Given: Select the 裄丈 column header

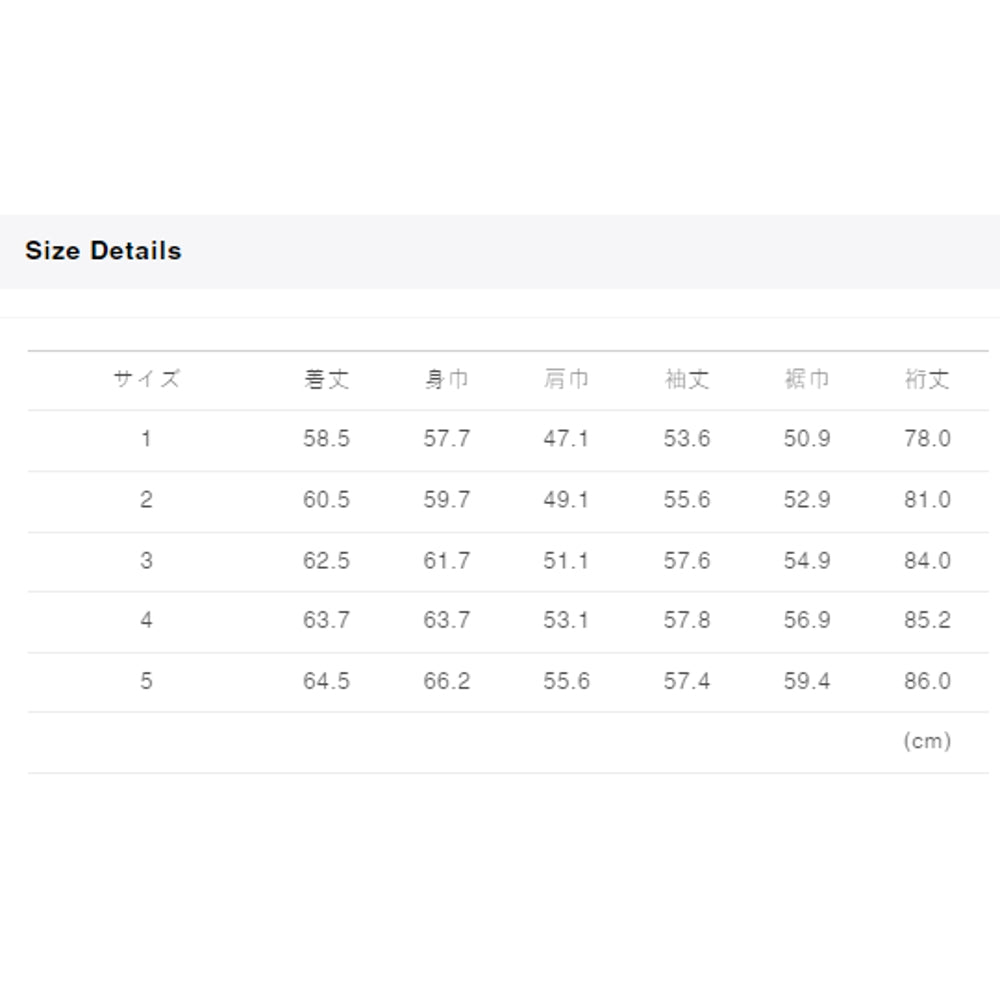Looking at the screenshot, I should click(926, 380).
